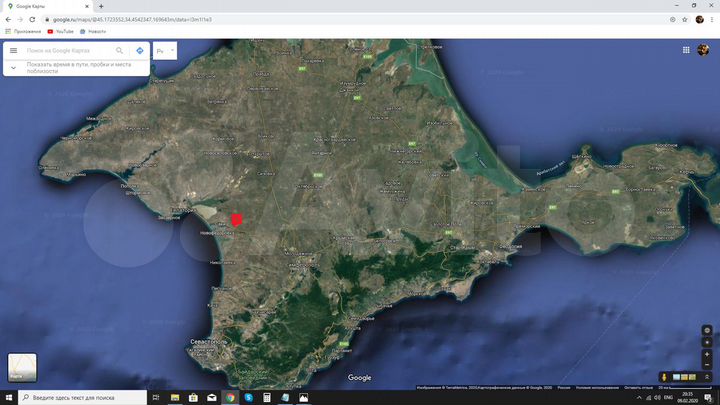720x405 pixels.
Task: Drop the Pegman Street View icon
Action: click(x=664, y=377)
